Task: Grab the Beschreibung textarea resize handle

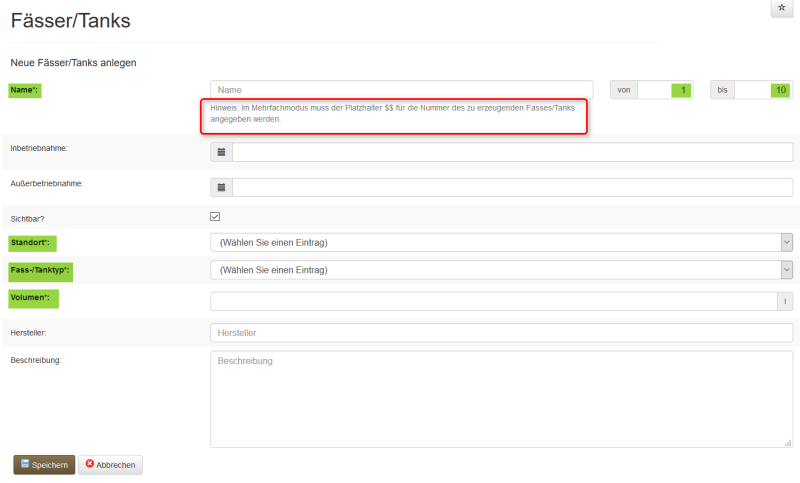Action: tap(788, 442)
